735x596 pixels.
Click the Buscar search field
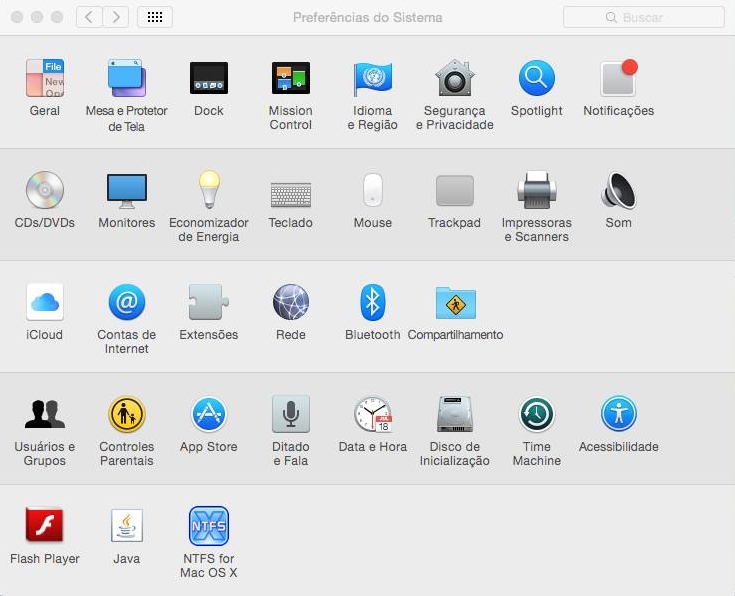pos(643,17)
